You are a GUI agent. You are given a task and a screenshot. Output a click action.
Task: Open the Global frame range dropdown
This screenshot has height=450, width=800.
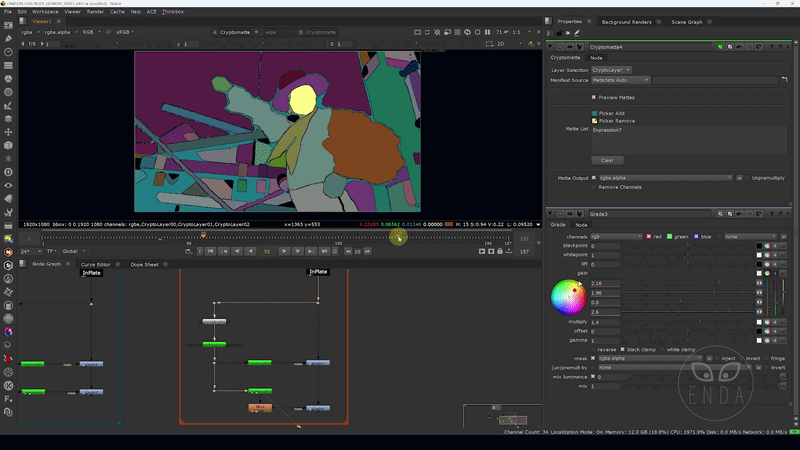73,251
